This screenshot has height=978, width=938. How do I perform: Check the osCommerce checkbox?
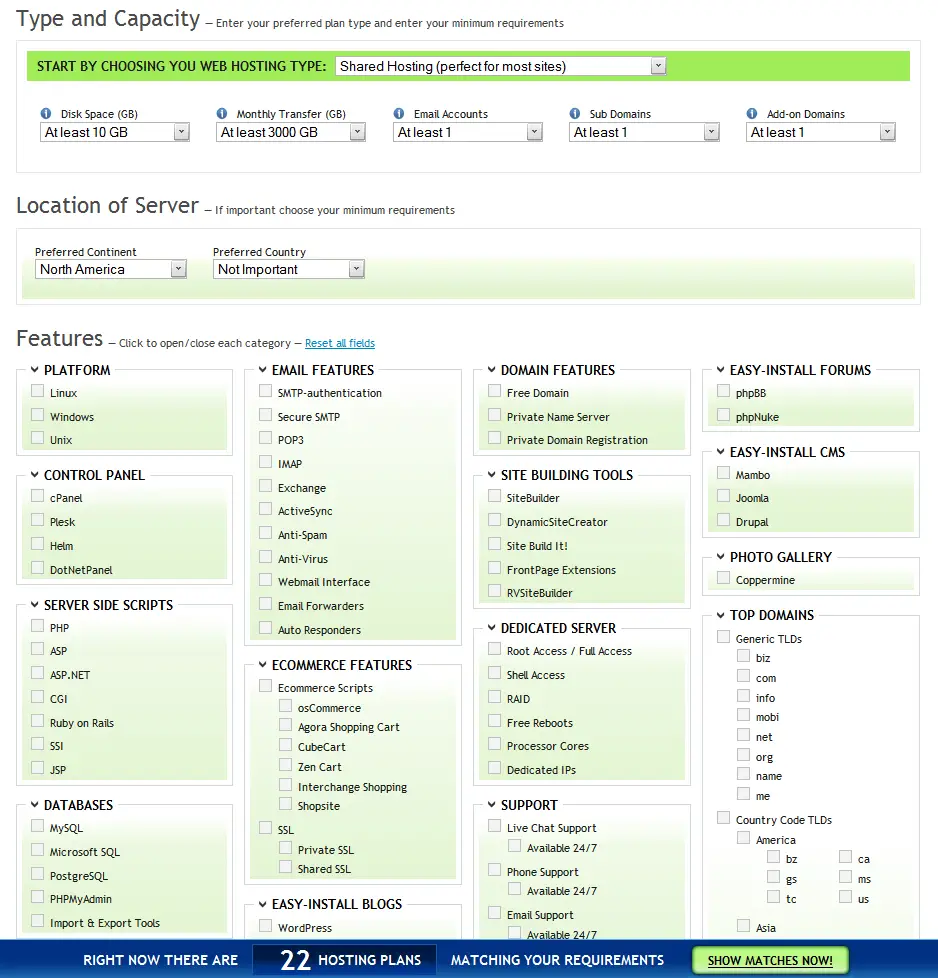point(285,706)
